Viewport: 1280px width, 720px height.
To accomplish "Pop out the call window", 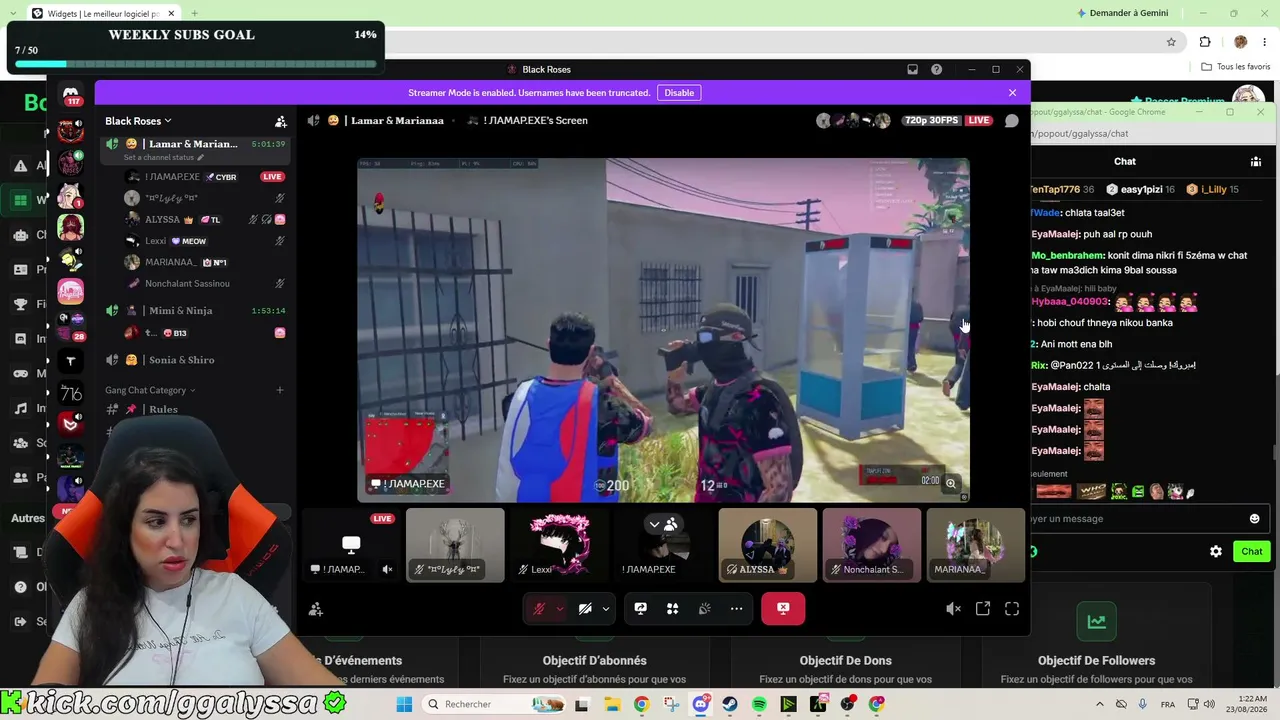I will click(x=983, y=608).
